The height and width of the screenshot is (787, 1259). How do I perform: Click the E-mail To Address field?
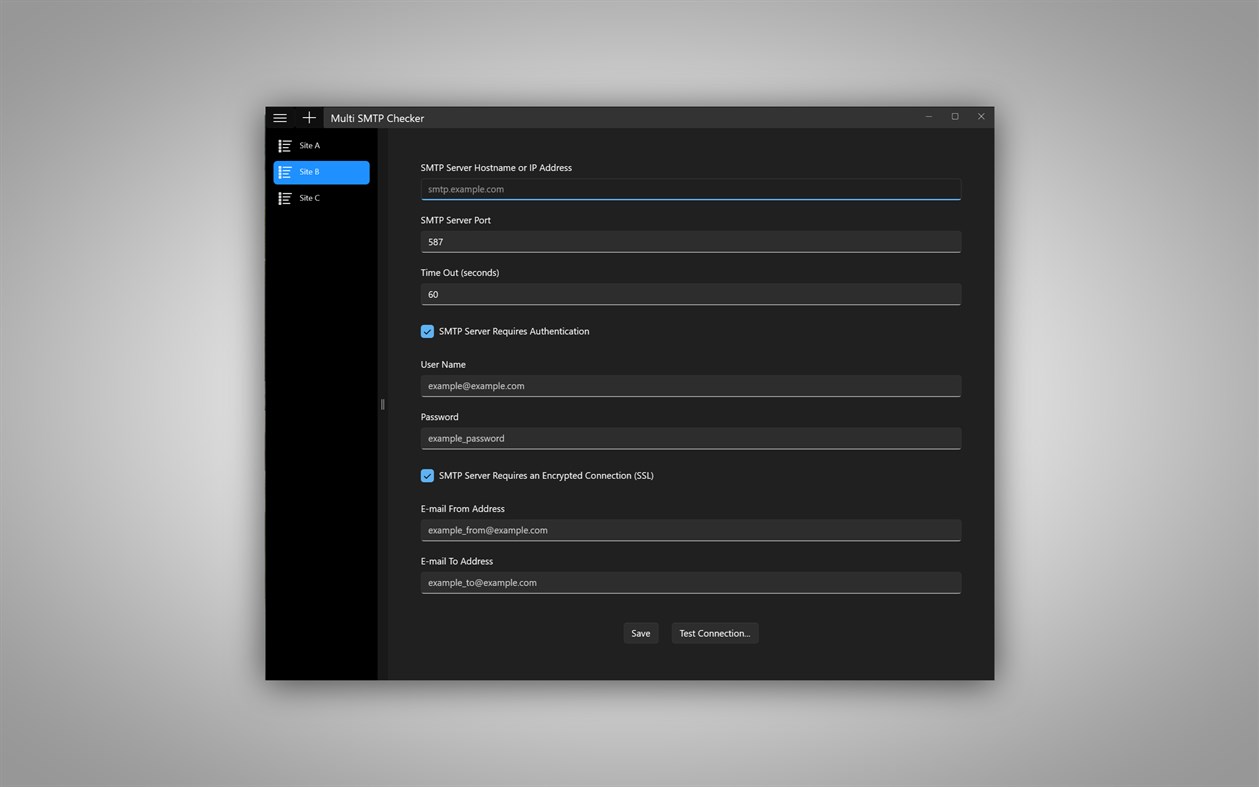[690, 582]
